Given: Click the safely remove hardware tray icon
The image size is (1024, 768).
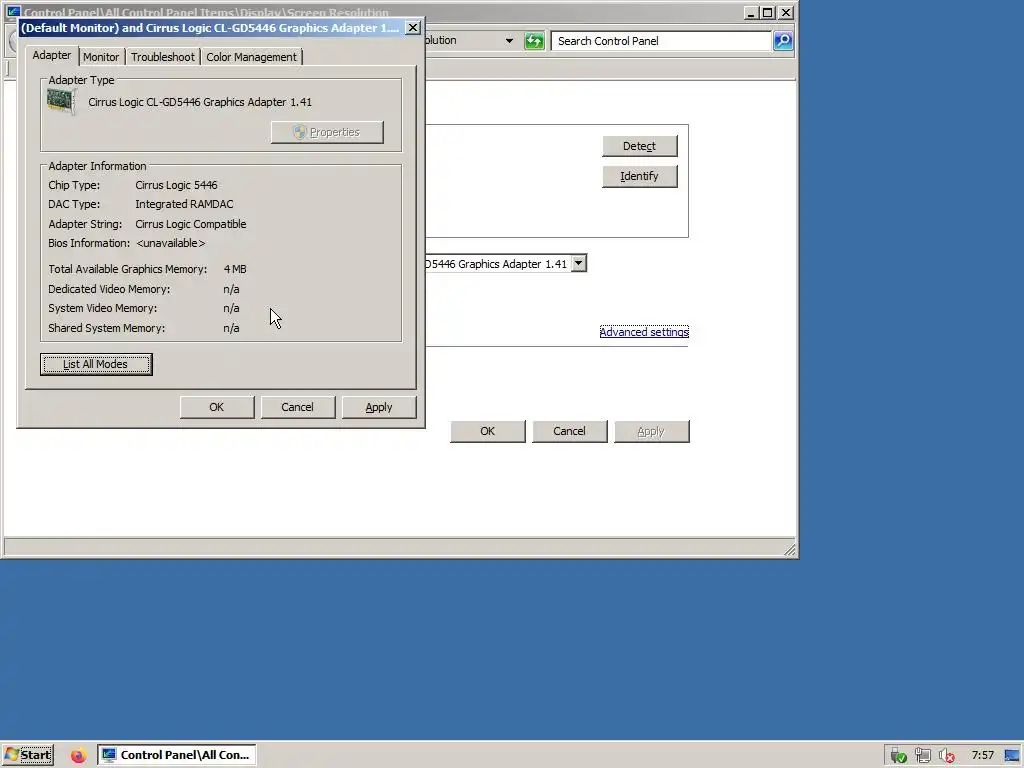Looking at the screenshot, I should coord(899,756).
